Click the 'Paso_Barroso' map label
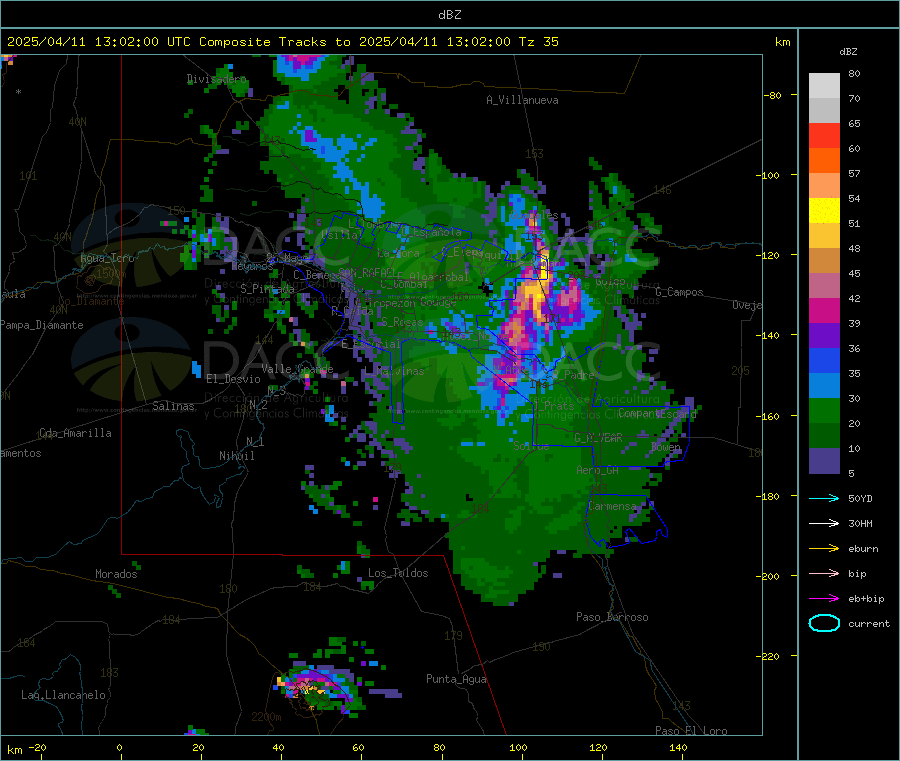This screenshot has width=900, height=761. coord(612,617)
